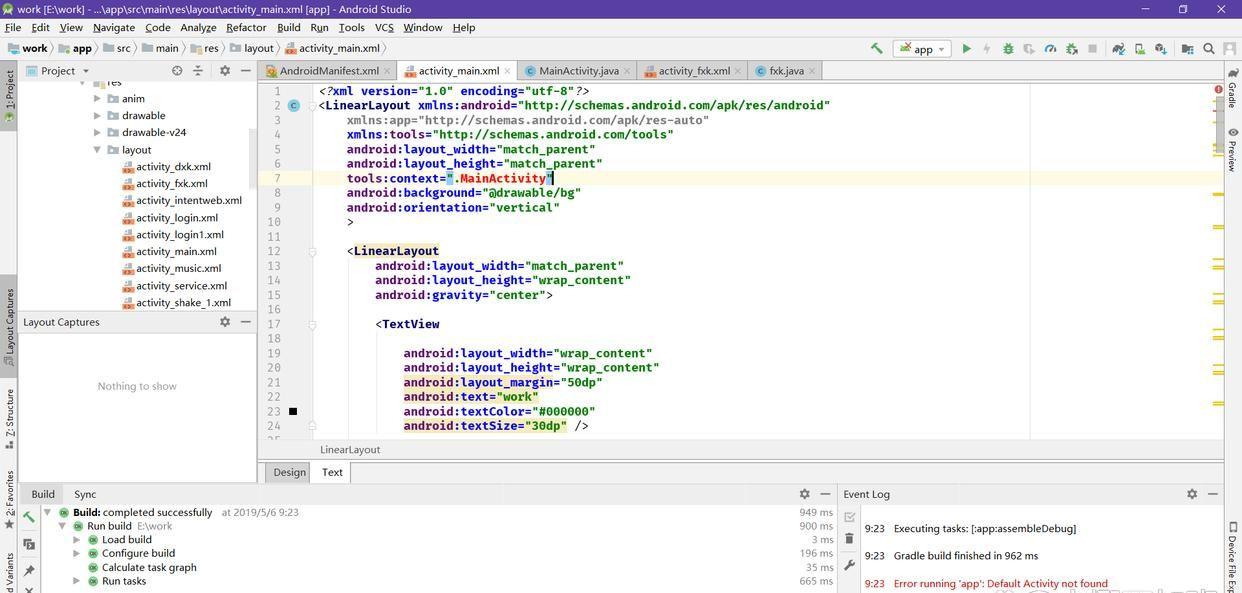Open Layout Captures gear settings
Screen dimensions: 1242x593
pos(225,322)
